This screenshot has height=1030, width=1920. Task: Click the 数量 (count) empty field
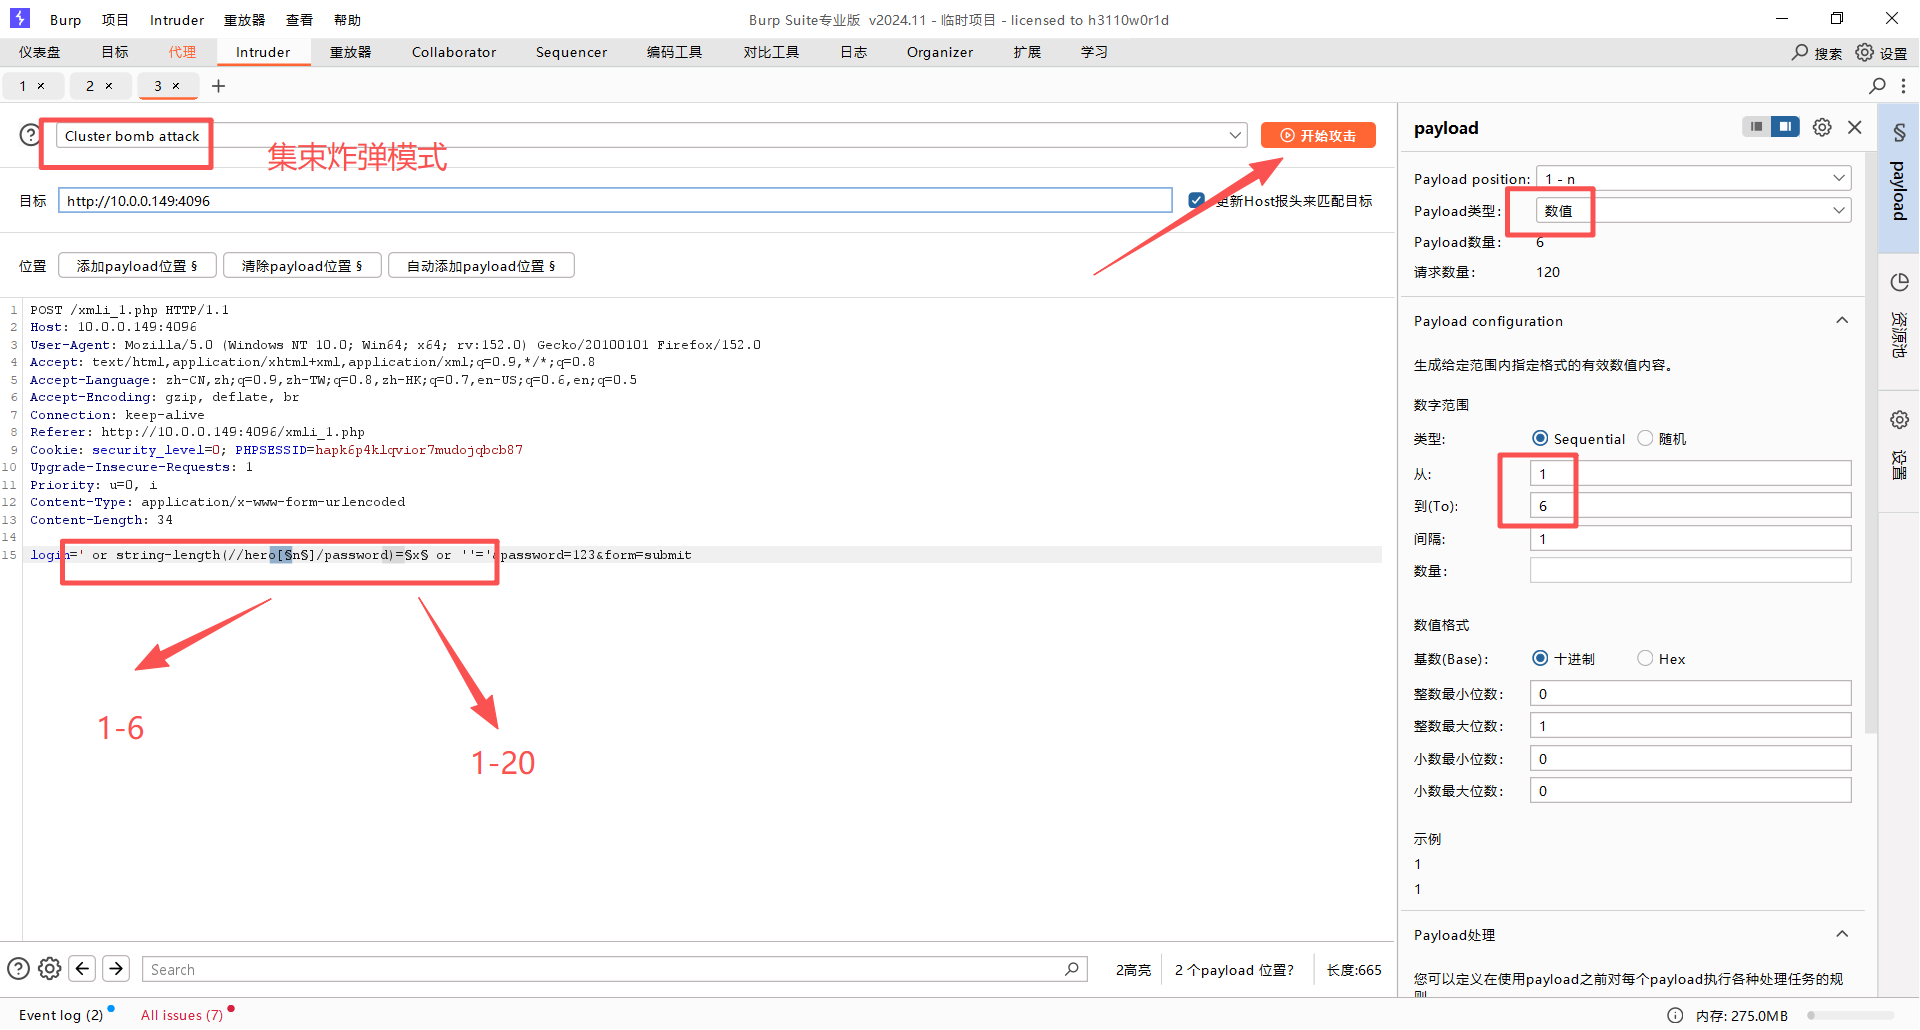click(1691, 571)
